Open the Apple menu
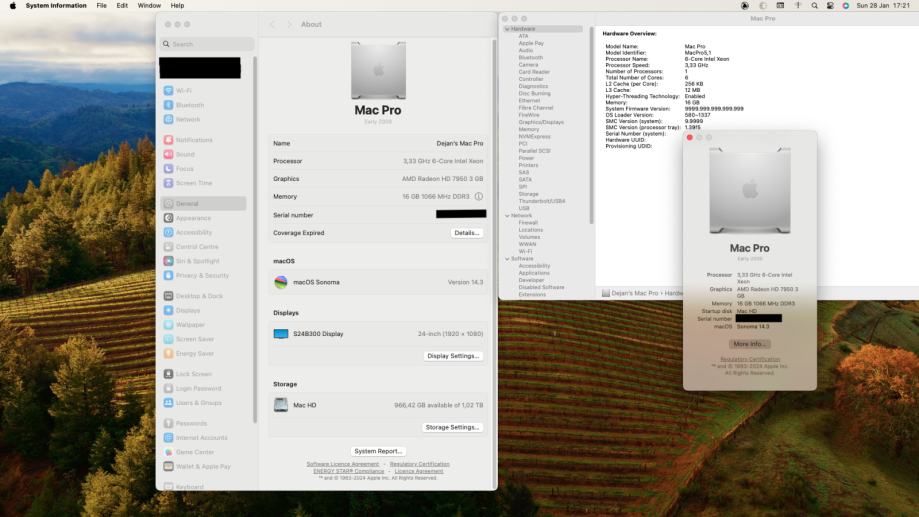 (x=12, y=5)
